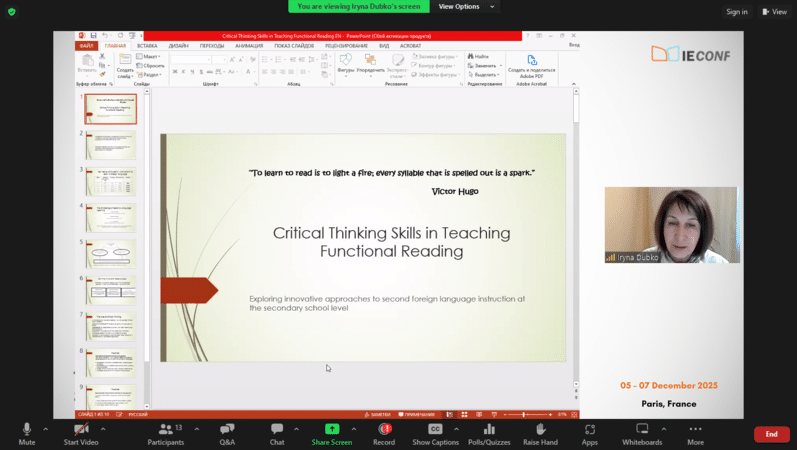Click the green Share Screen icon
797x450 pixels.
[x=331, y=429]
